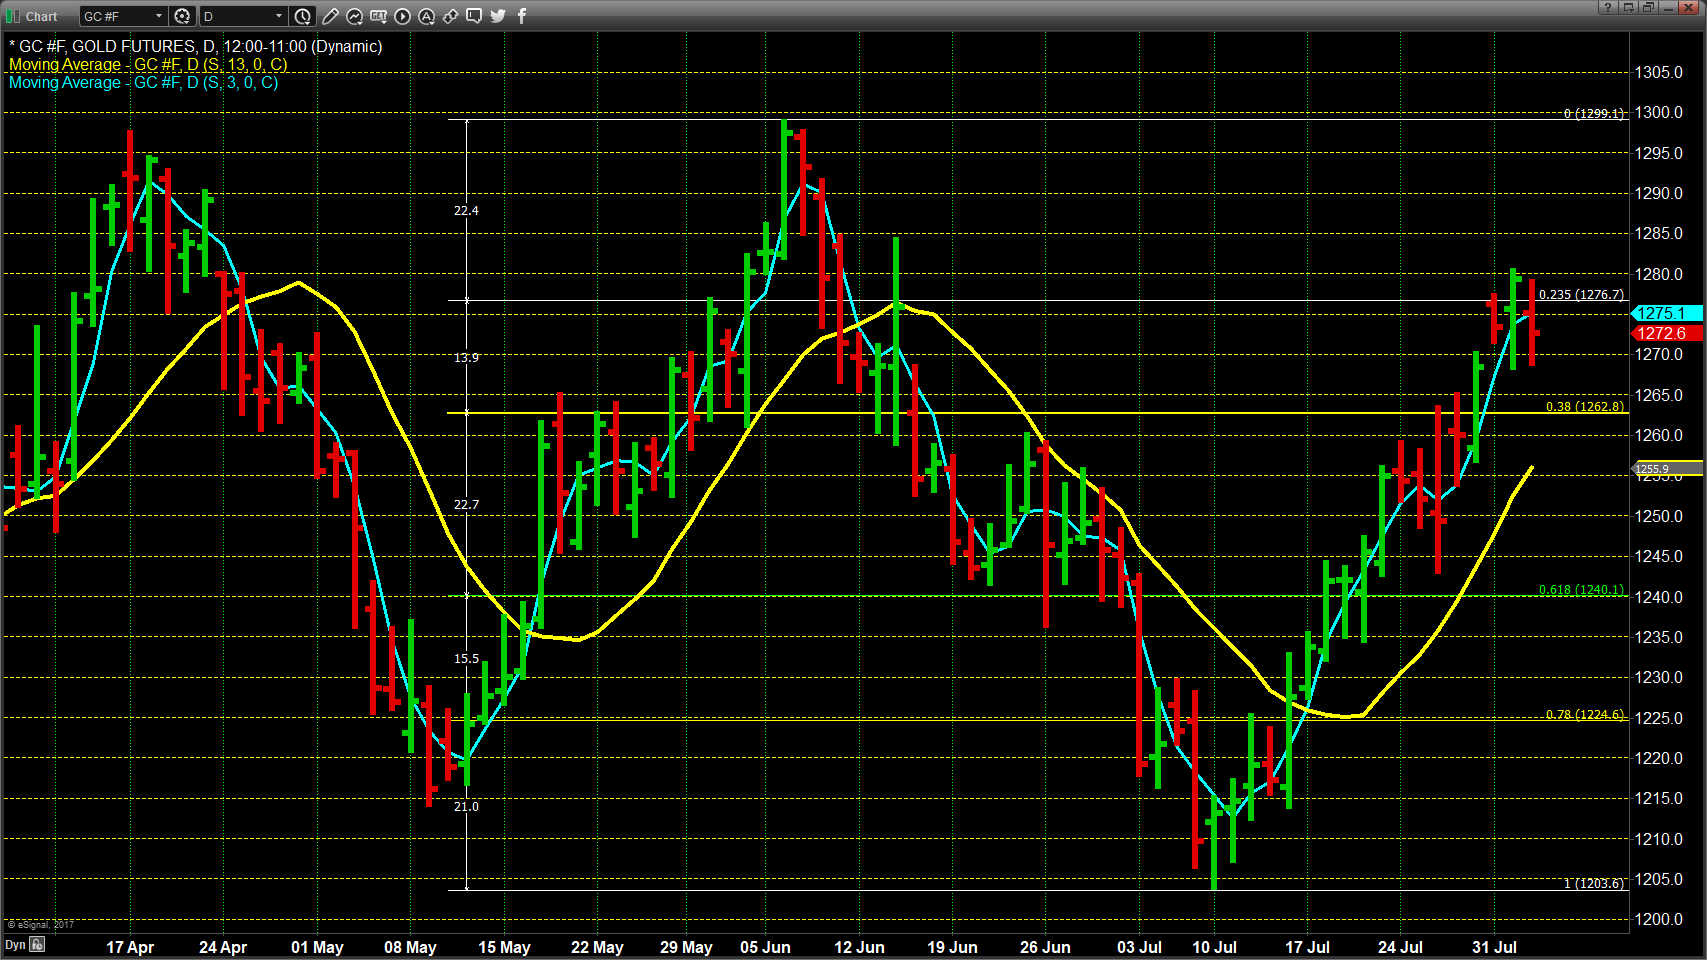The image size is (1707, 960).
Task: Click the 12 Jun date on time axis
Action: tap(859, 947)
